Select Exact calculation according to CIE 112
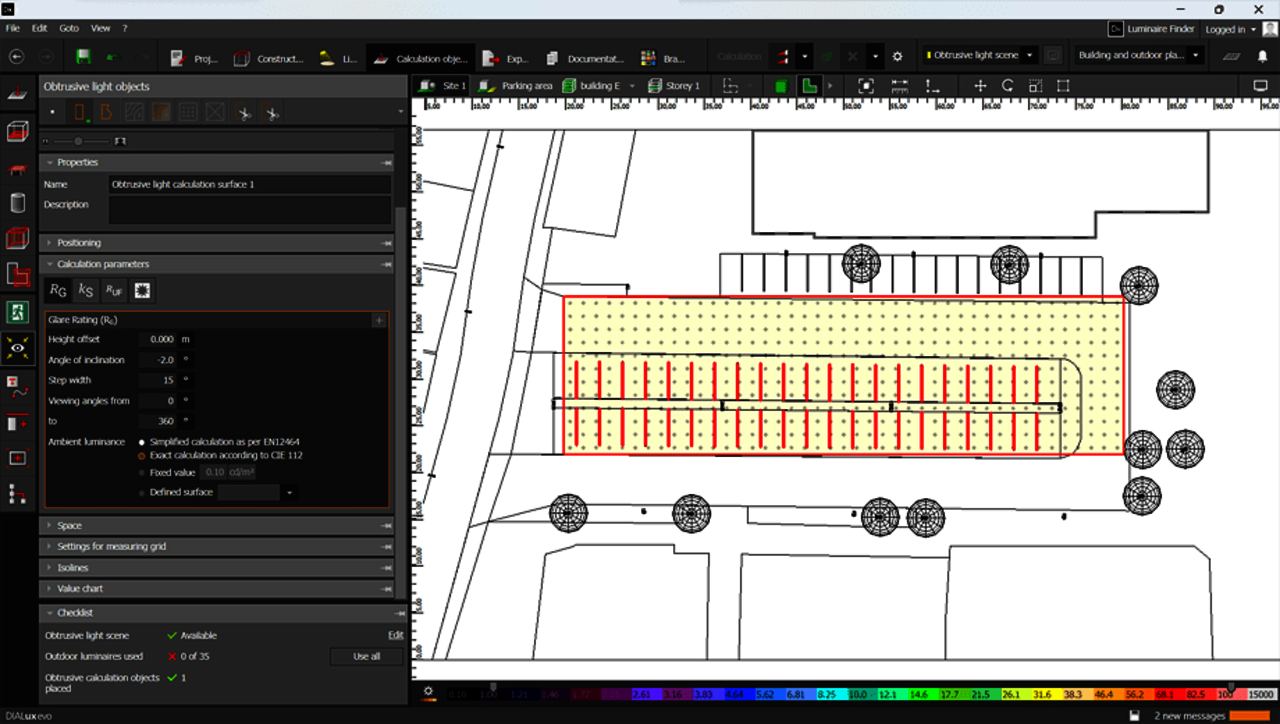This screenshot has width=1280, height=724. pos(142,456)
